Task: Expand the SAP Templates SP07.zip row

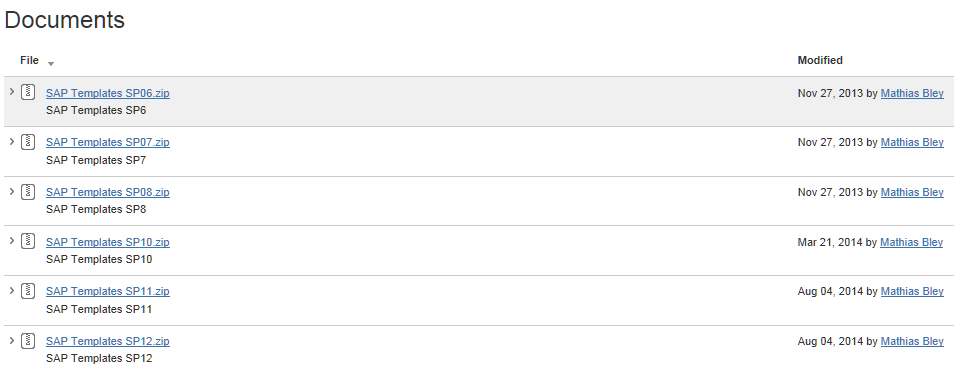Action: pyautogui.click(x=12, y=141)
